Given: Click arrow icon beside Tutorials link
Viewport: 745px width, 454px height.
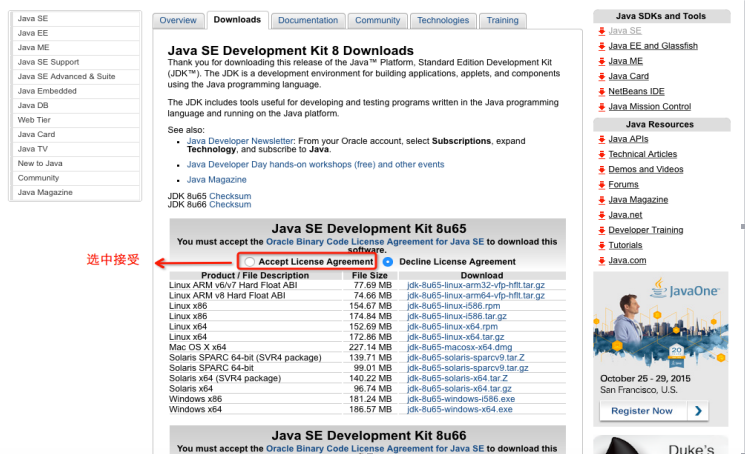Looking at the screenshot, I should click(602, 246).
